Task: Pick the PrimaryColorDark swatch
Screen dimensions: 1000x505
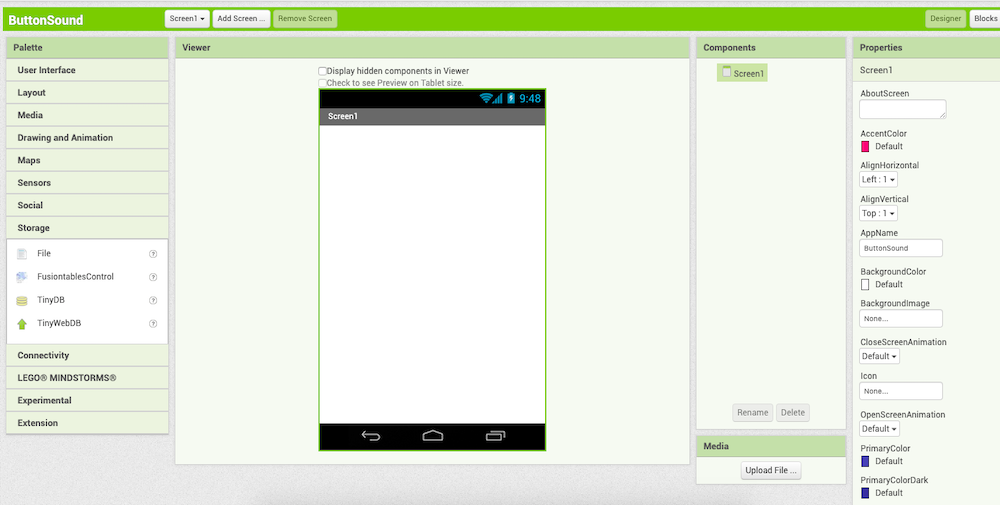Action: click(x=865, y=493)
